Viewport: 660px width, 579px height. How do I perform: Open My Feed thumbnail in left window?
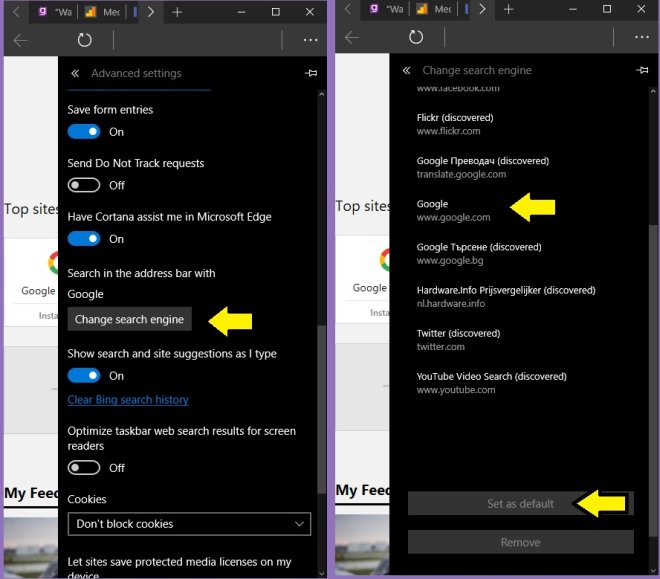31,548
